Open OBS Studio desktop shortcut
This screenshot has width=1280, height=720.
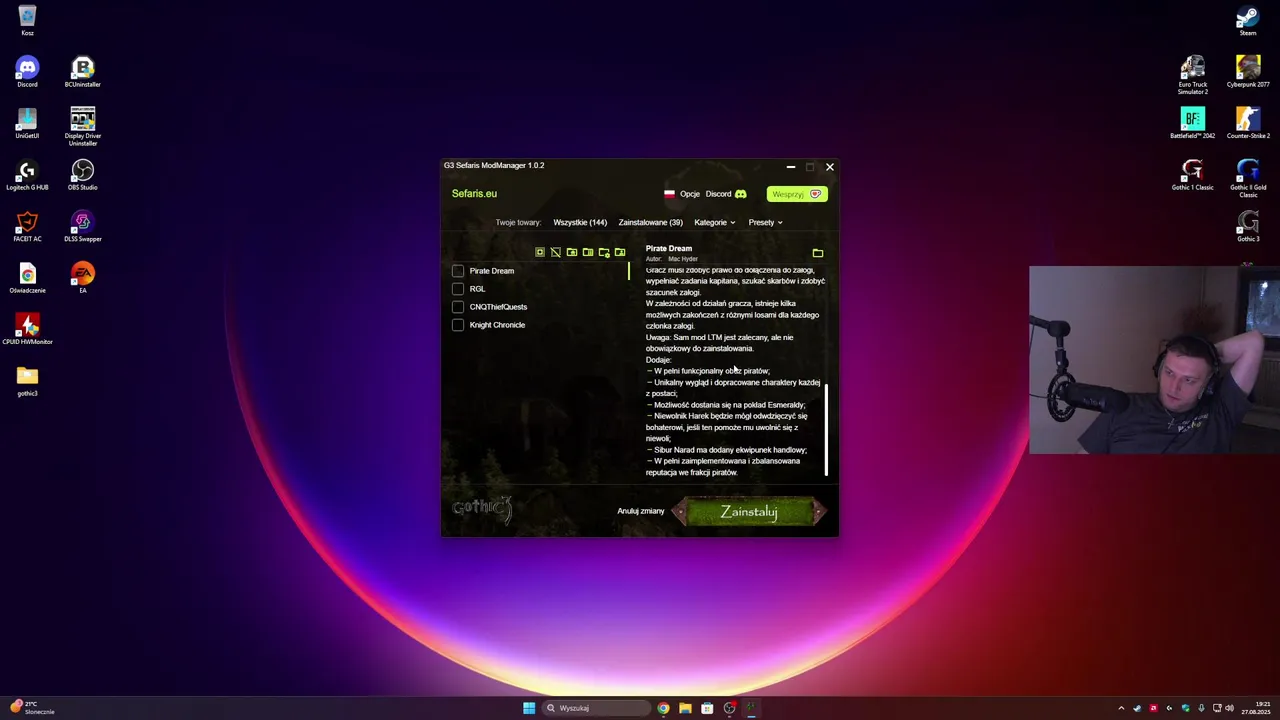83,175
